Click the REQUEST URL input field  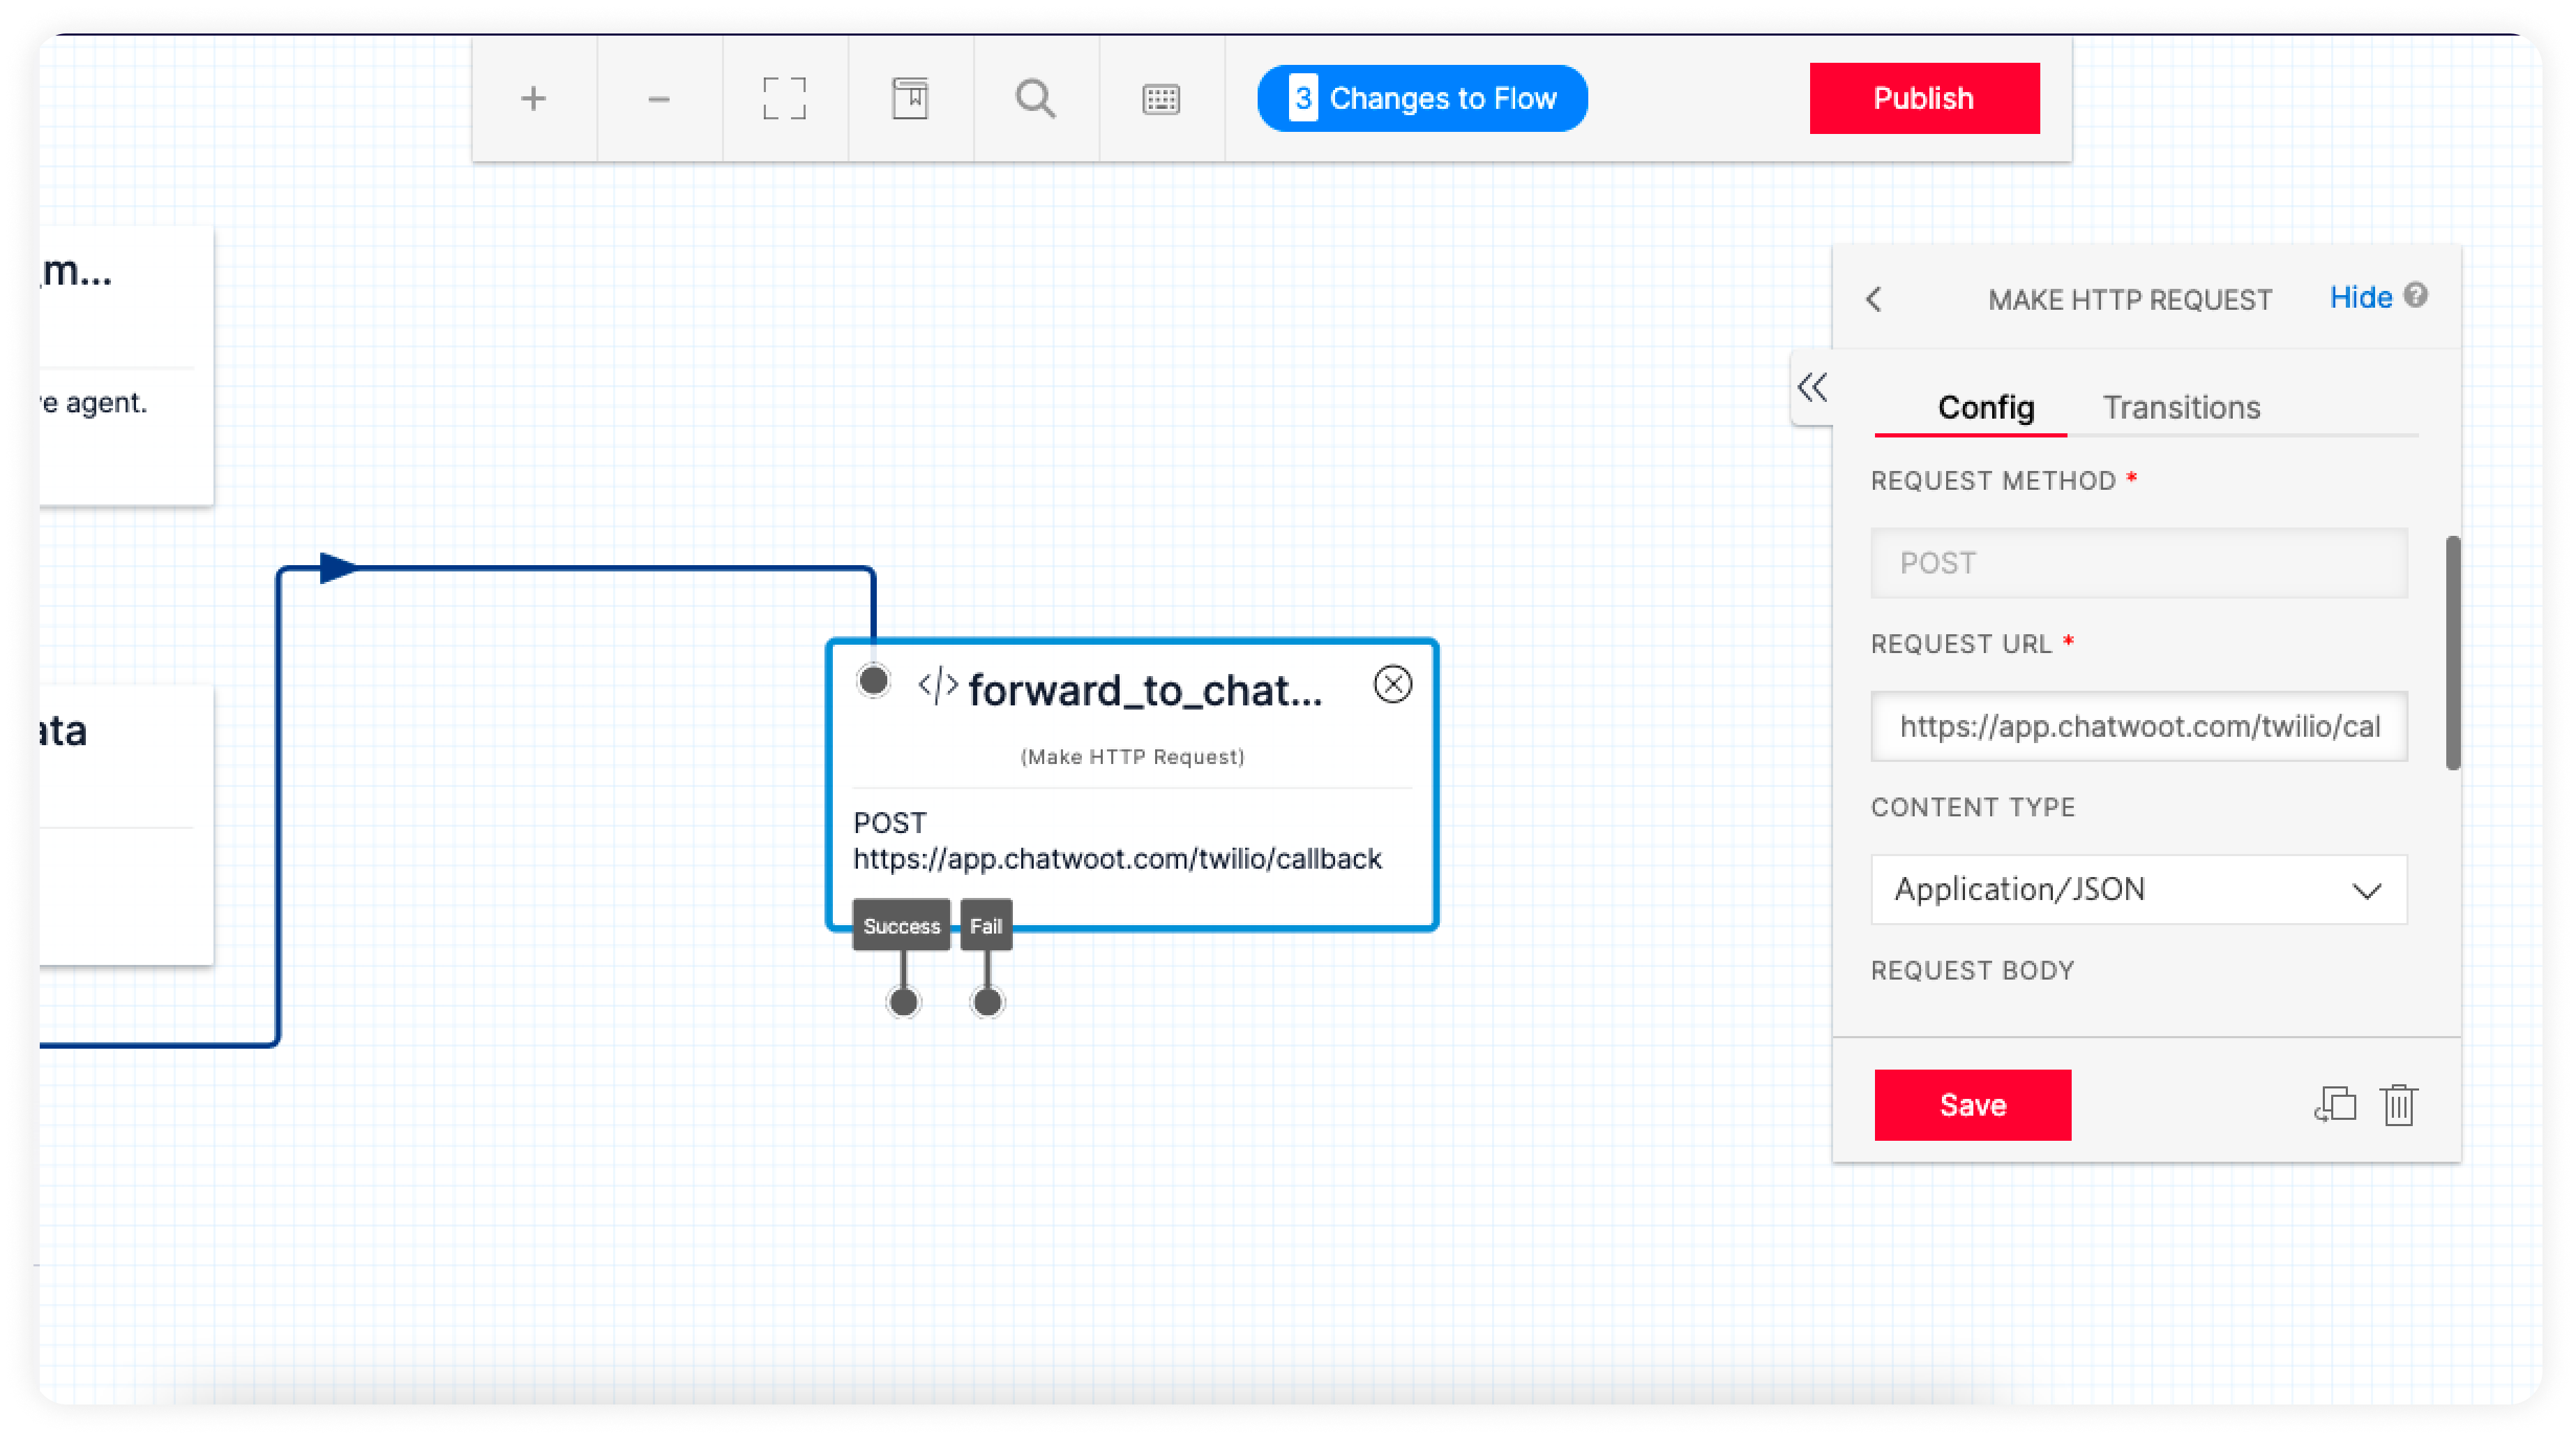2139,725
